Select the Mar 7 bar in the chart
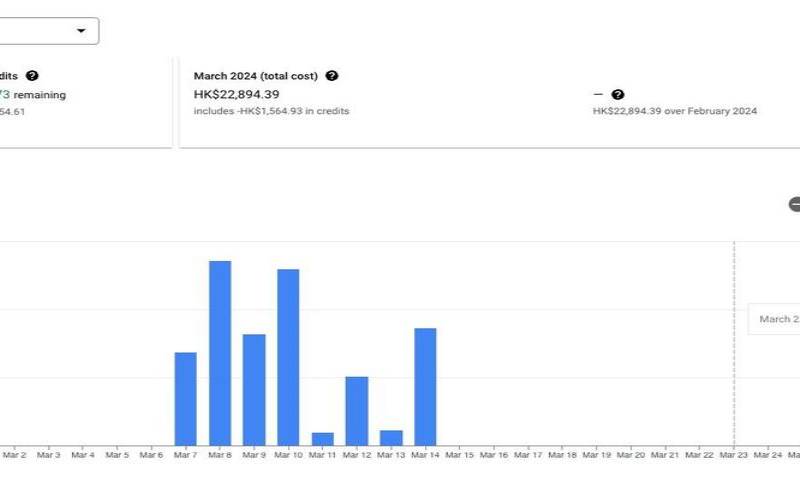This screenshot has height=500, width=800. pyautogui.click(x=185, y=398)
